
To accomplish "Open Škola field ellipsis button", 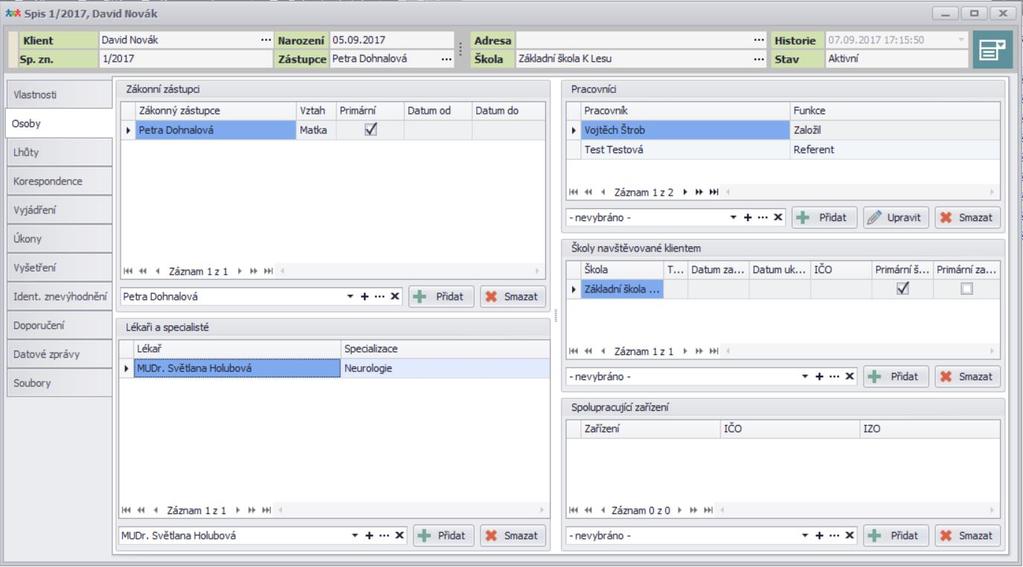I will point(758,59).
